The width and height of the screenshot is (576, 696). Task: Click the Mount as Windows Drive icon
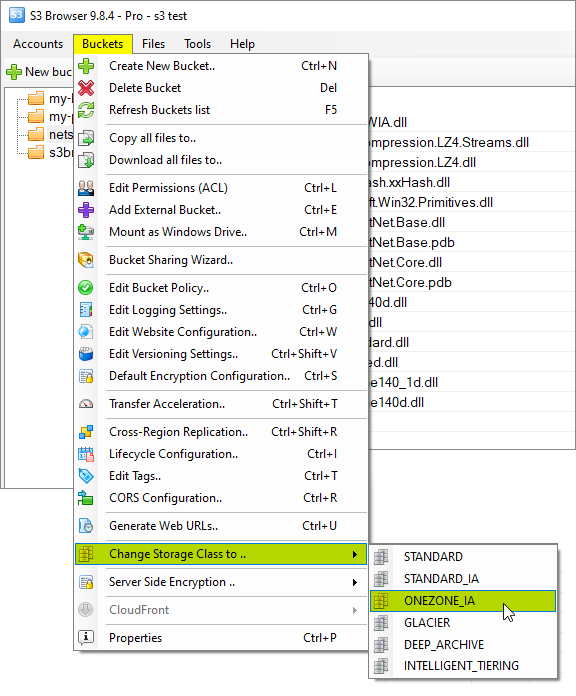[x=86, y=232]
